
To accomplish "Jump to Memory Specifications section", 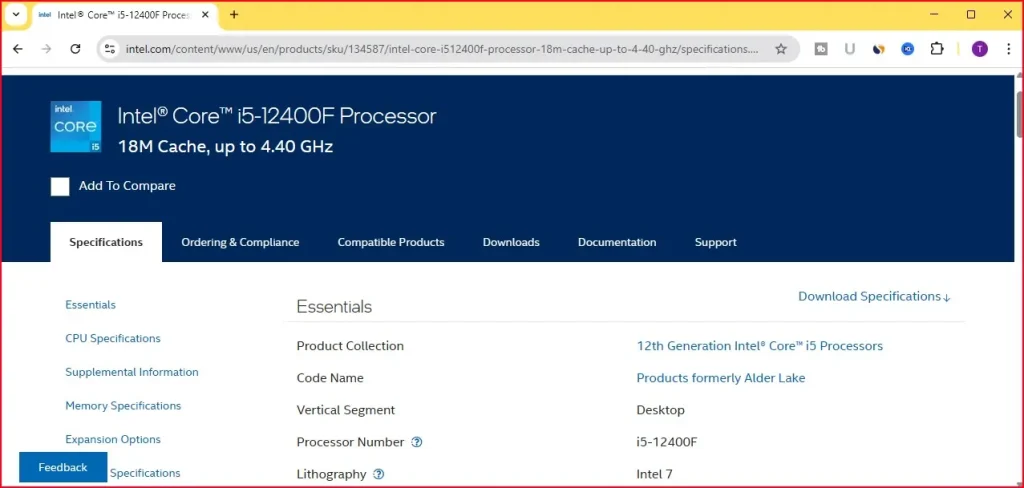I will [x=123, y=406].
